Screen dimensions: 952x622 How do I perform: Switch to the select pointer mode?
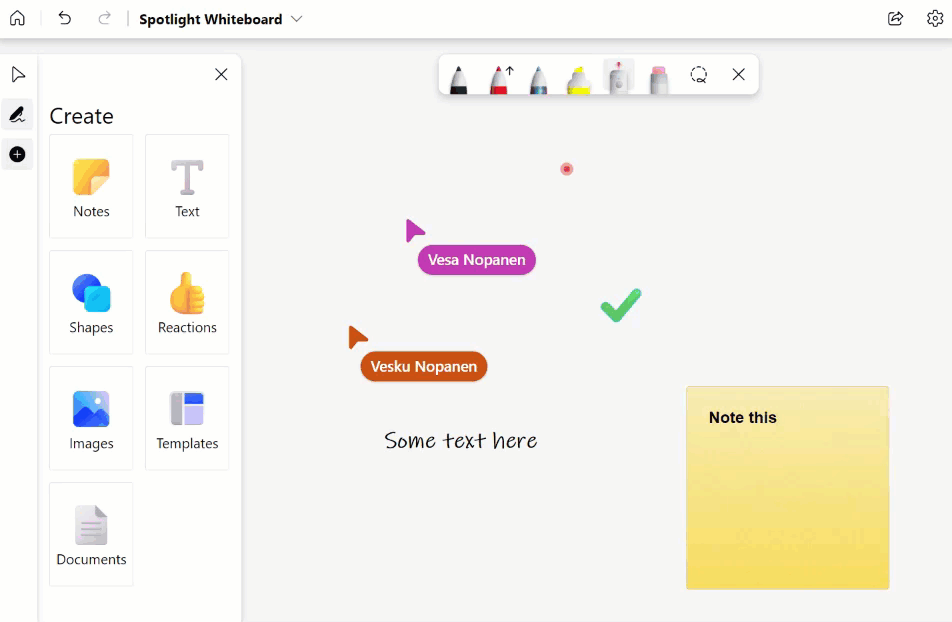[18, 75]
